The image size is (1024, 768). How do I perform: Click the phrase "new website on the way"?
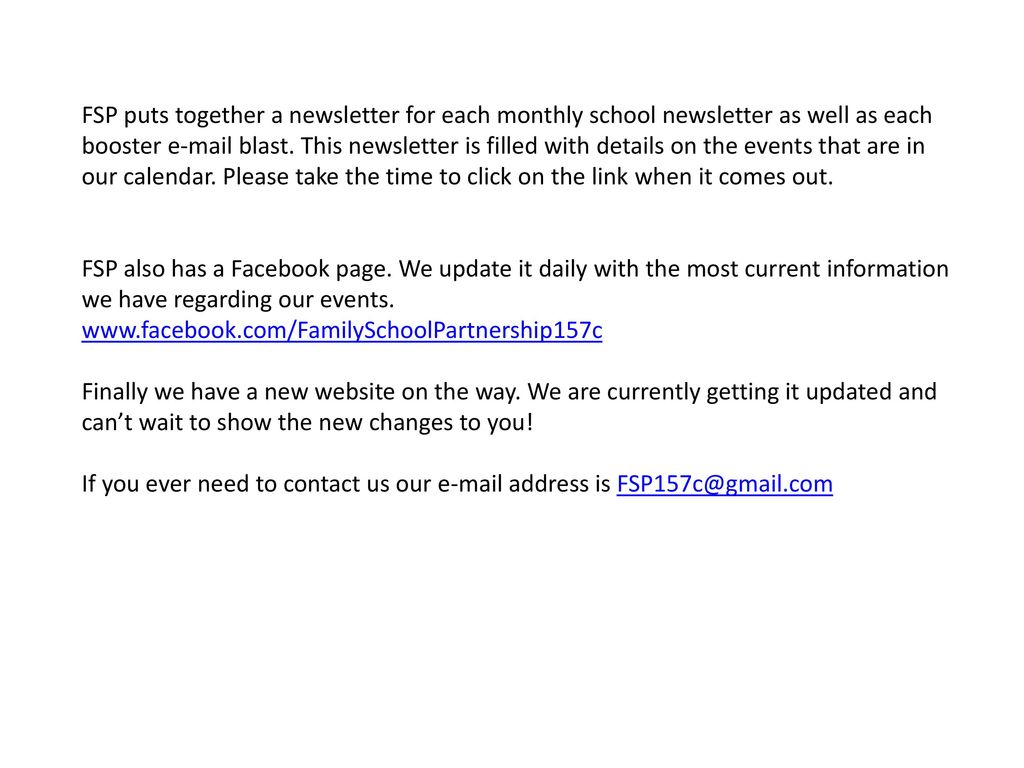pyautogui.click(x=392, y=392)
